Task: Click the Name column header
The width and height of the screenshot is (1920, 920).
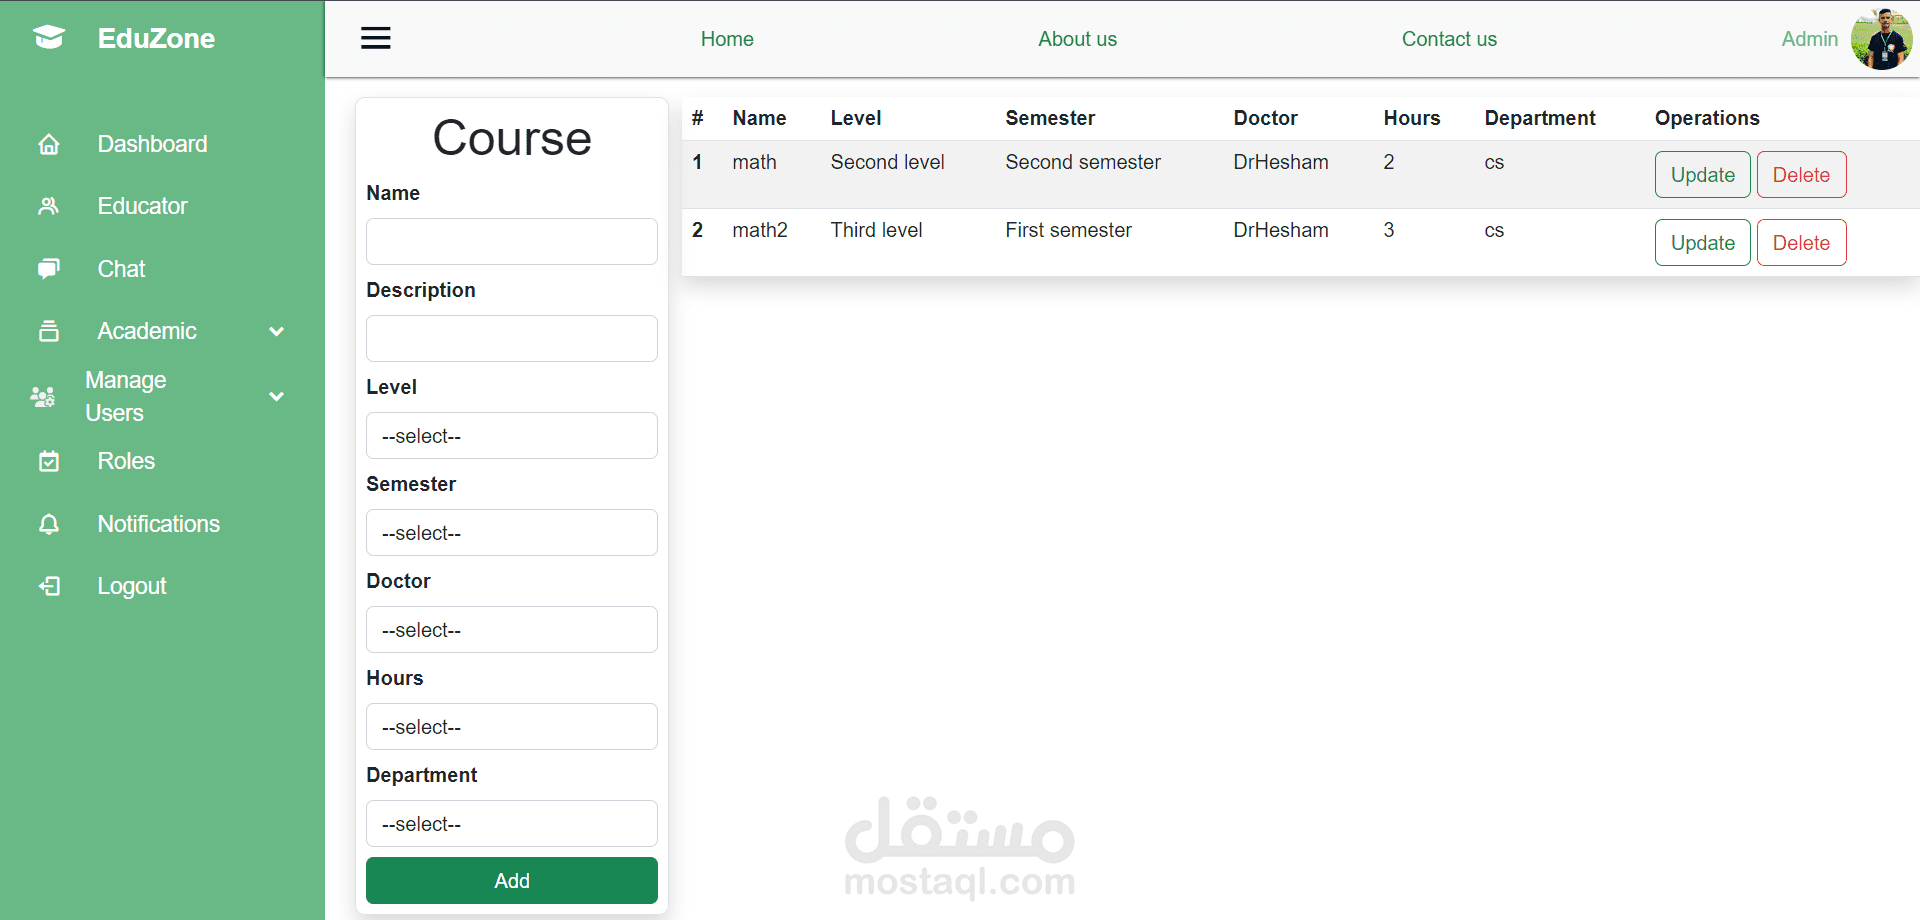Action: (759, 118)
